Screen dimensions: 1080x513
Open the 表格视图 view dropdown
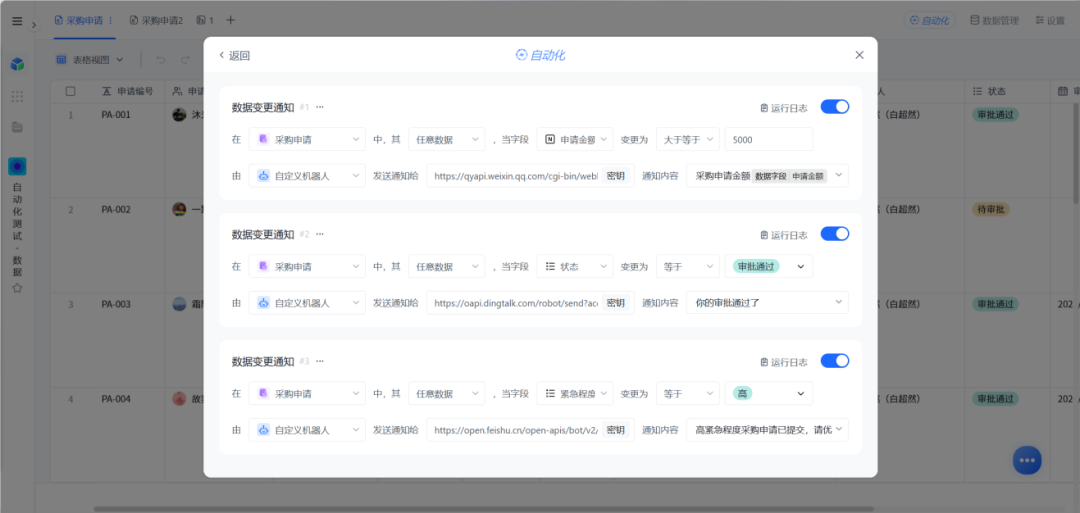90,60
